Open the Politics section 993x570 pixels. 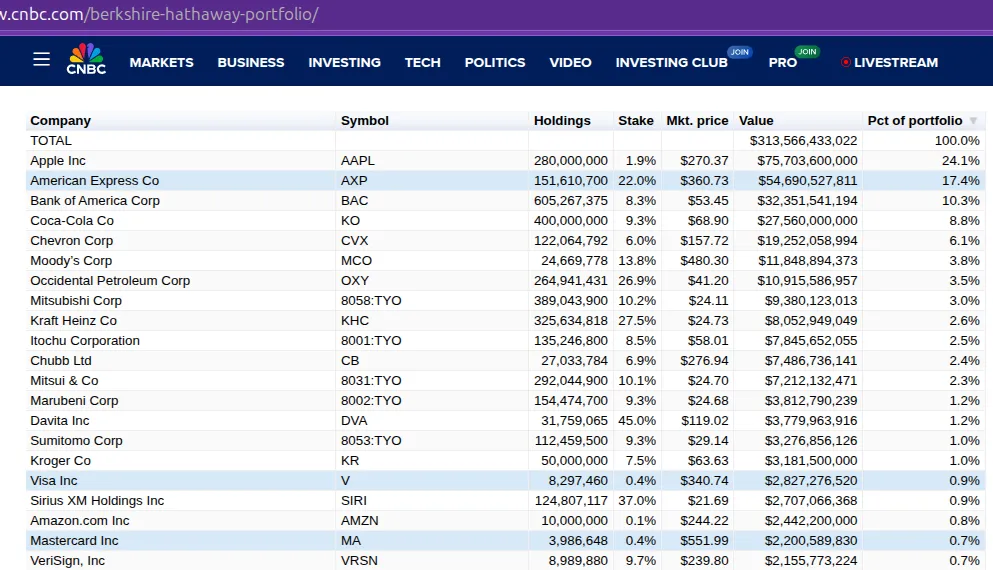(495, 63)
